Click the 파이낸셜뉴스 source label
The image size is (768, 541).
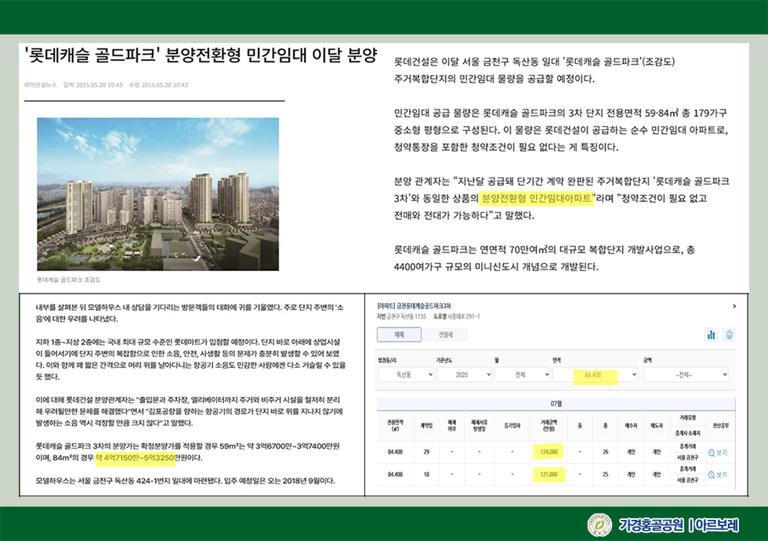tap(40, 85)
